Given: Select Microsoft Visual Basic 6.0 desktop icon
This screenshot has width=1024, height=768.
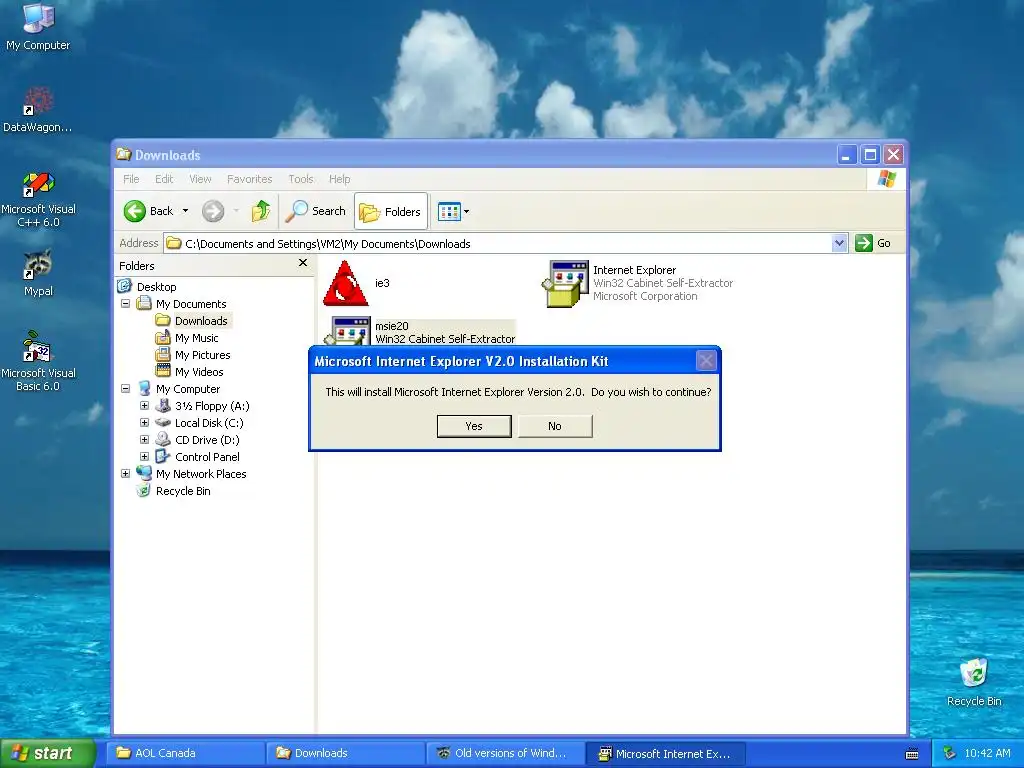Looking at the screenshot, I should pos(38,361).
